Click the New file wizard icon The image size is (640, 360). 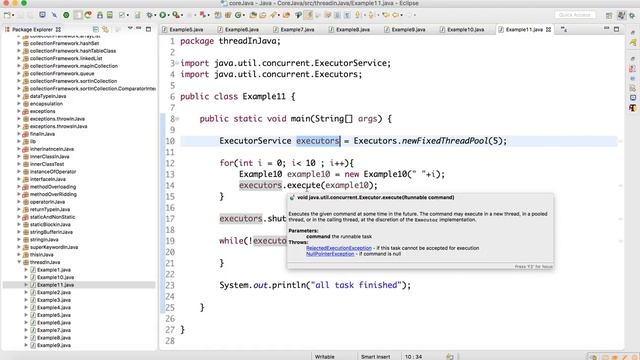point(7,15)
